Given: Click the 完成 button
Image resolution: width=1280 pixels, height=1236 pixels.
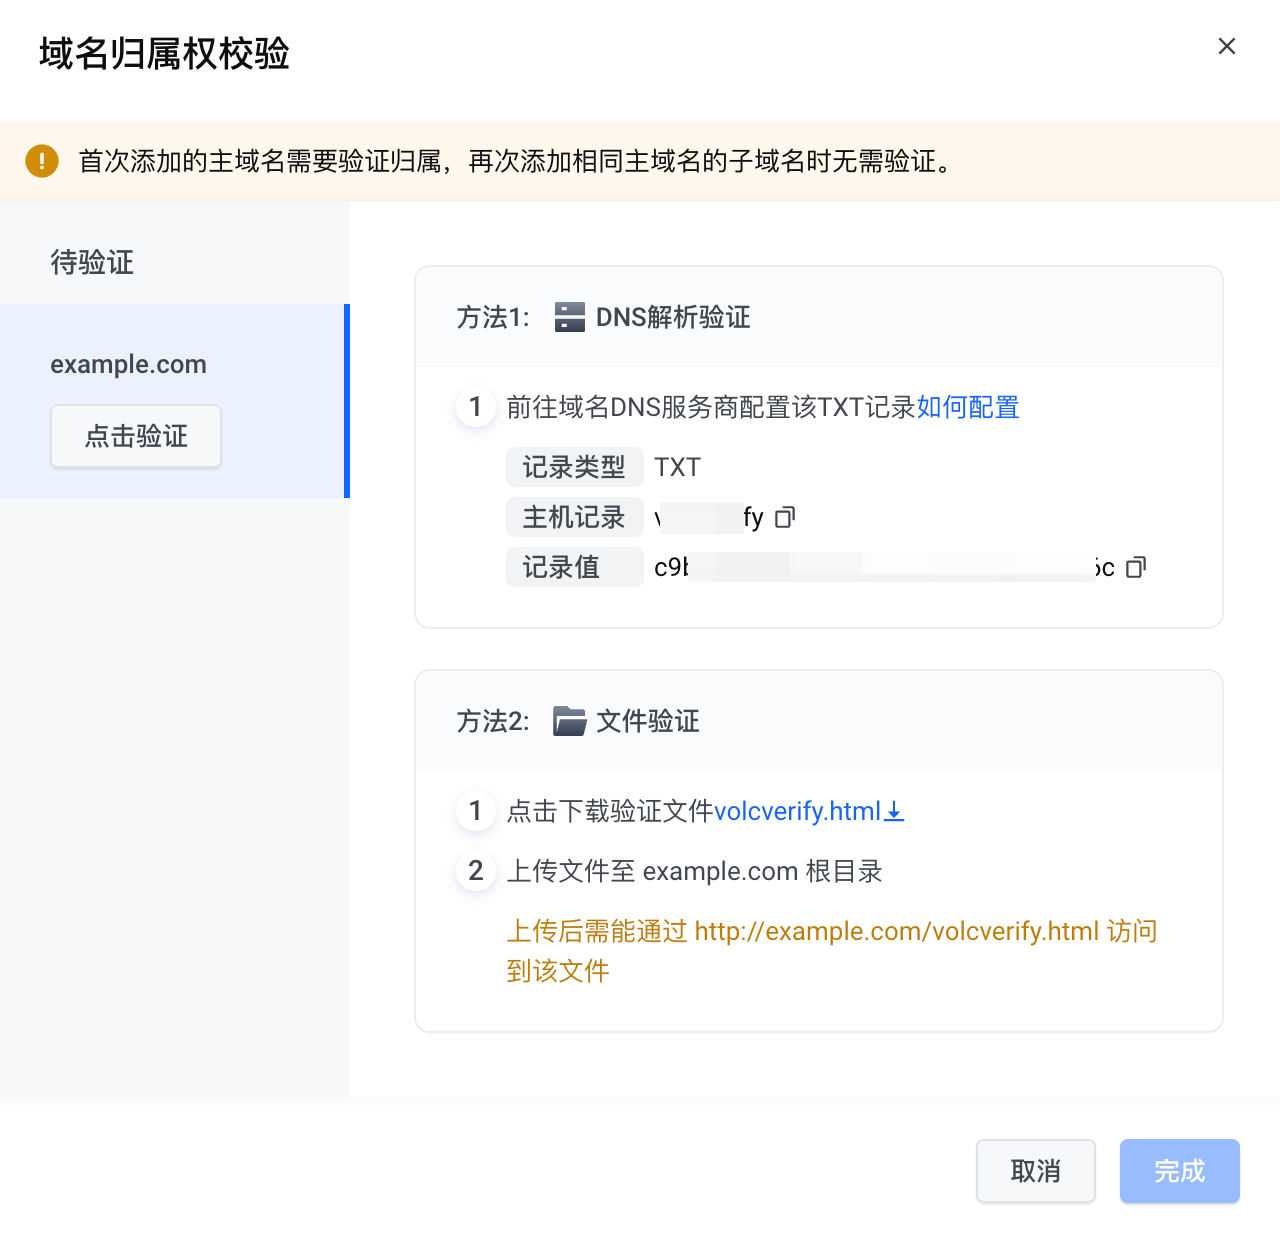Looking at the screenshot, I should (1180, 1171).
